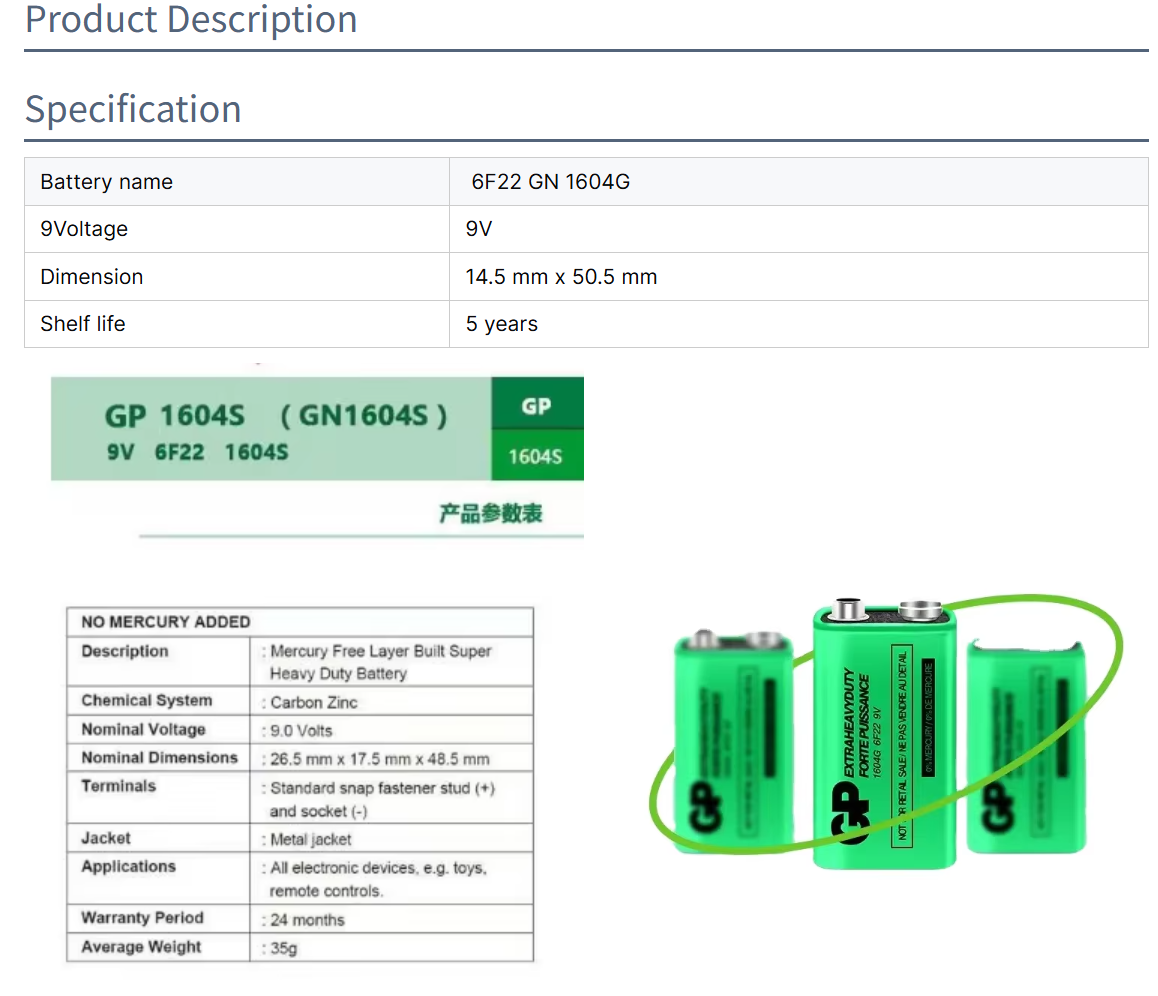Click Mercury Free Layer Built Super text
Image resolution: width=1158 pixels, height=996 pixels.
click(380, 651)
